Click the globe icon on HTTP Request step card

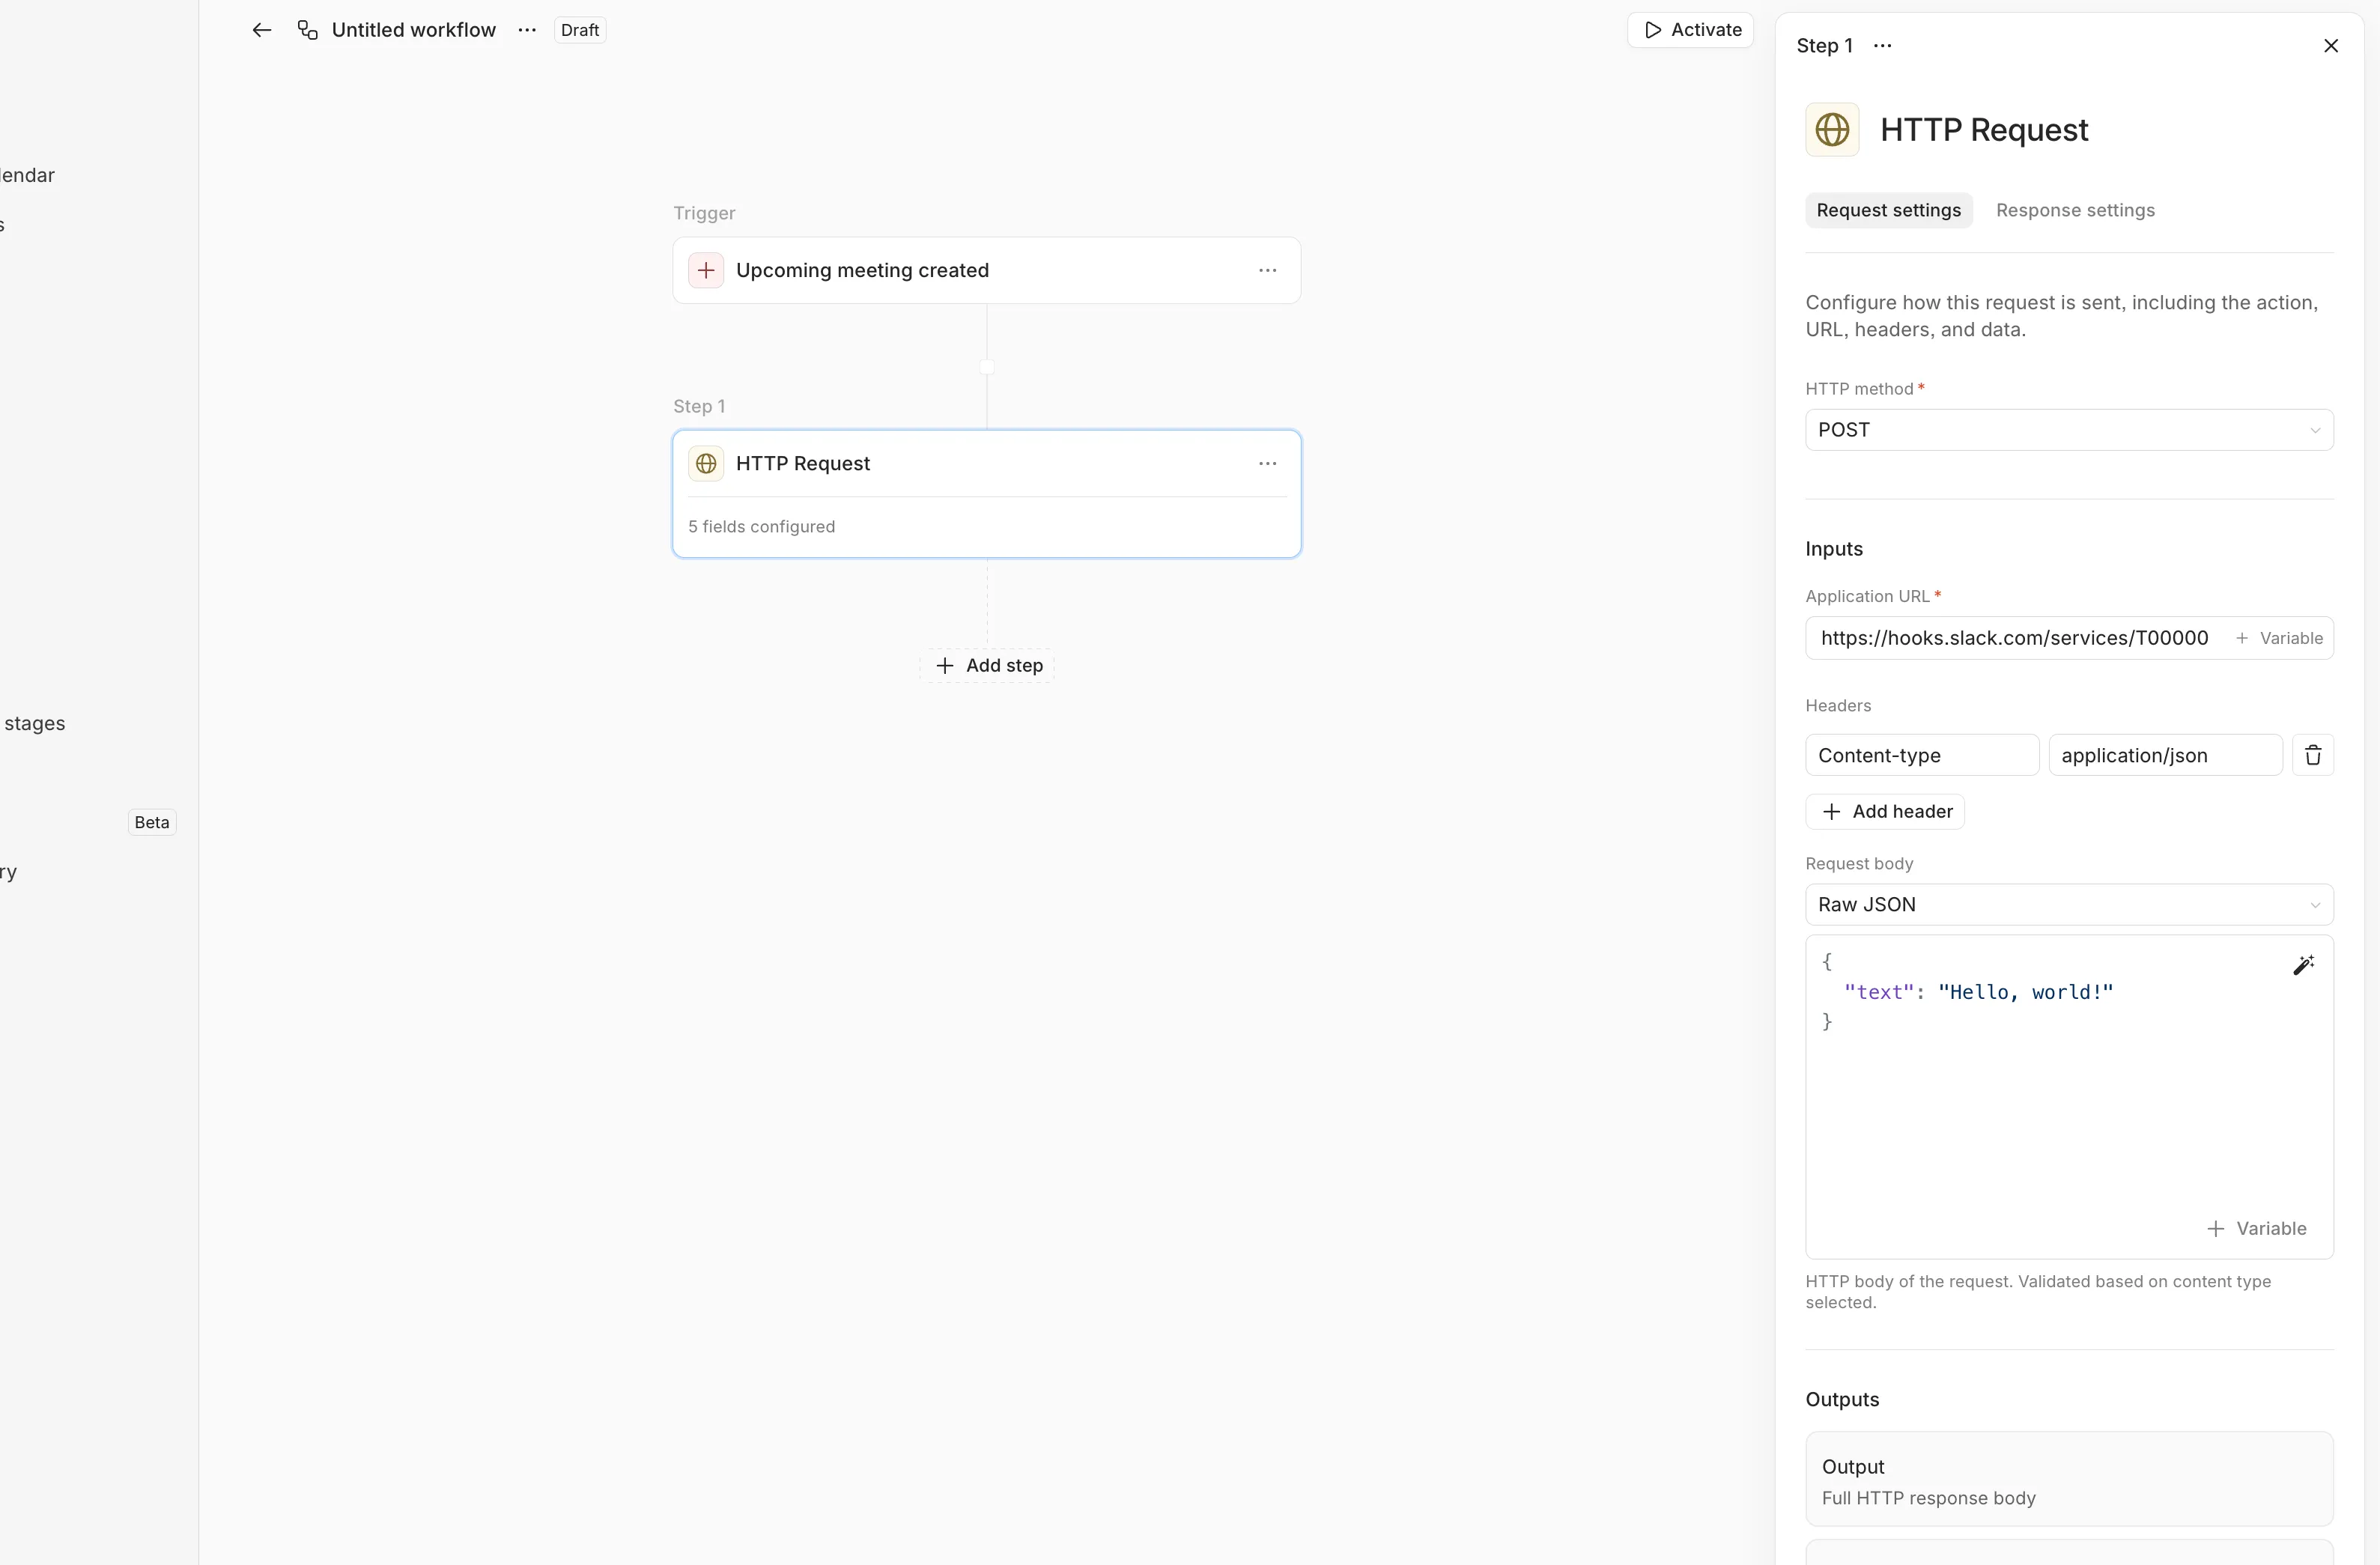706,464
